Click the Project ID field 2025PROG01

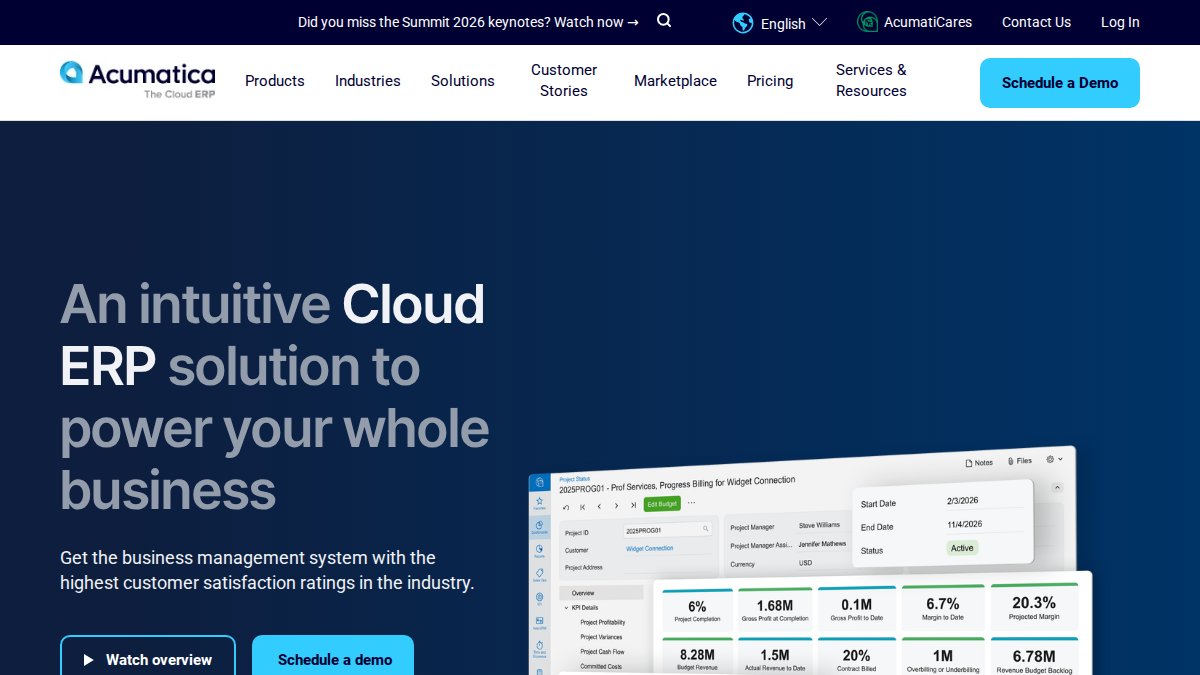coord(667,529)
